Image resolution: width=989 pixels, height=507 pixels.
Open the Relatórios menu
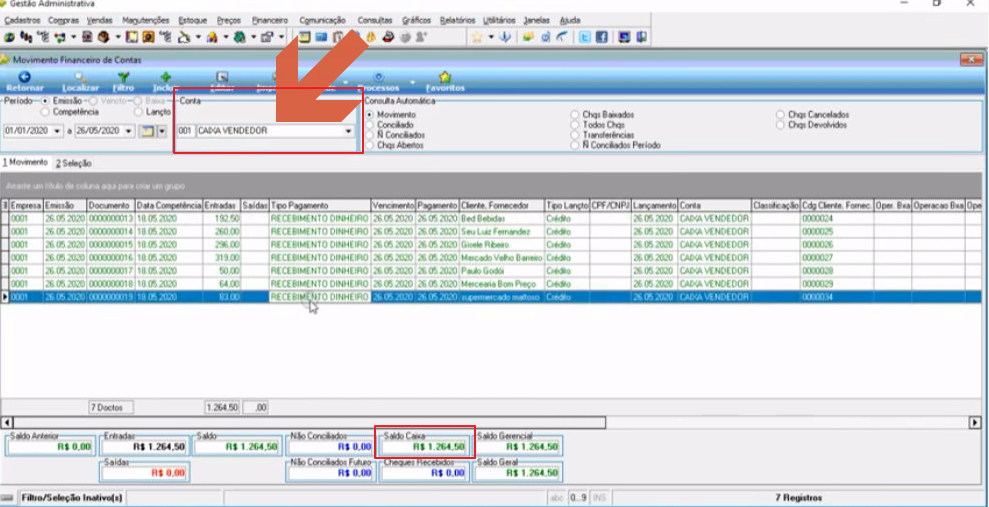[458, 20]
